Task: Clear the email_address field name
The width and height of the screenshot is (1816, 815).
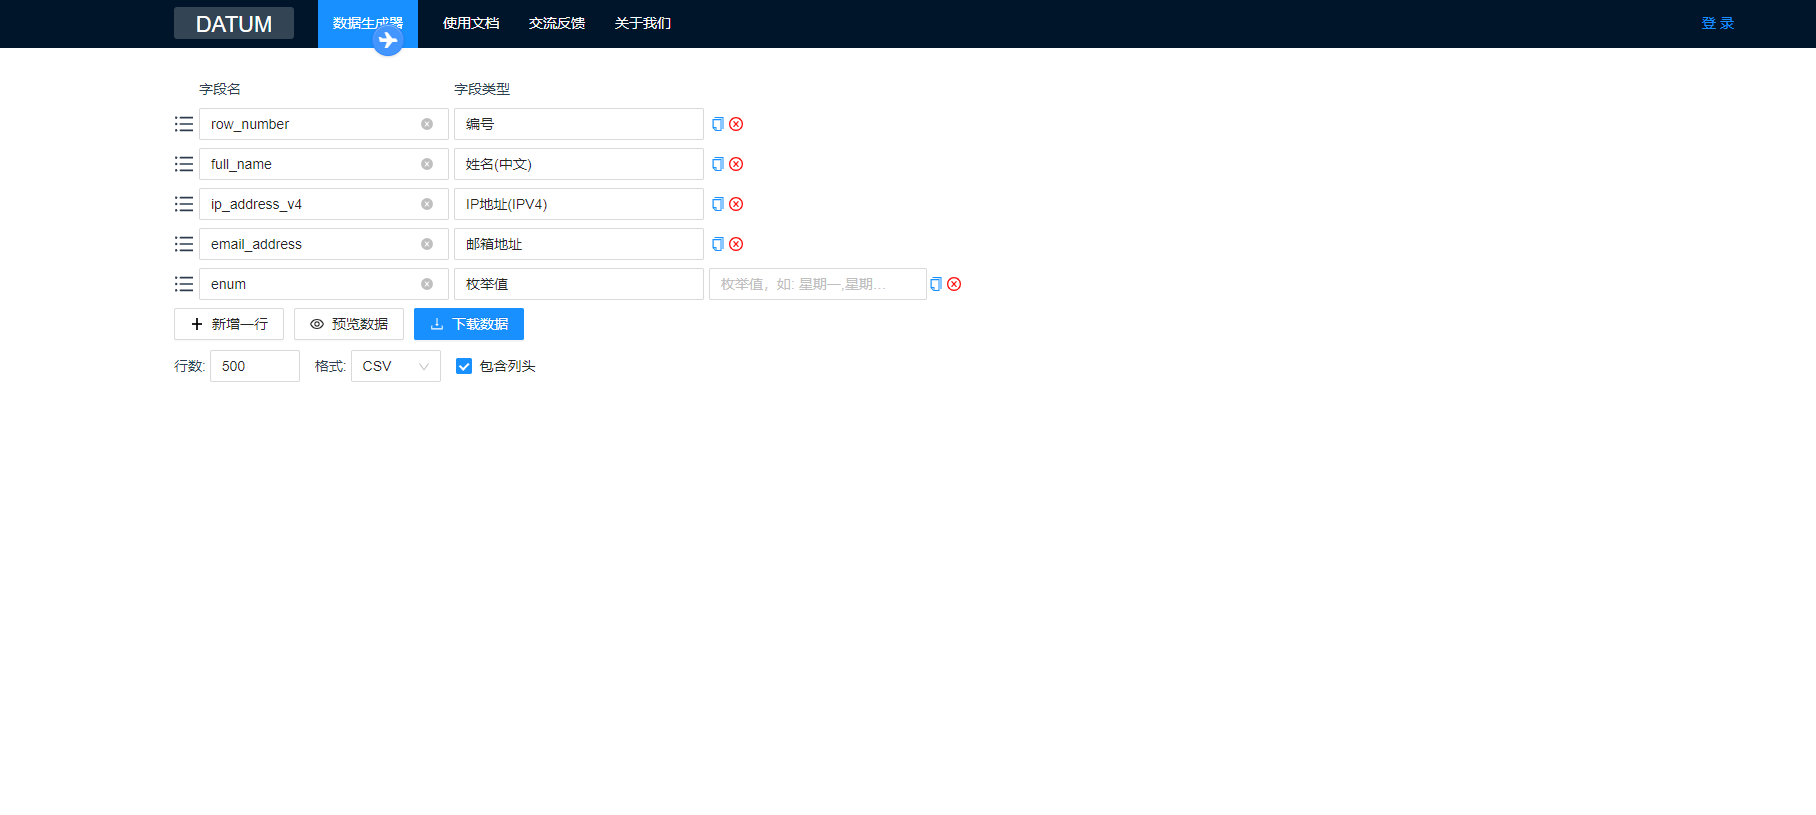Action: pos(427,244)
